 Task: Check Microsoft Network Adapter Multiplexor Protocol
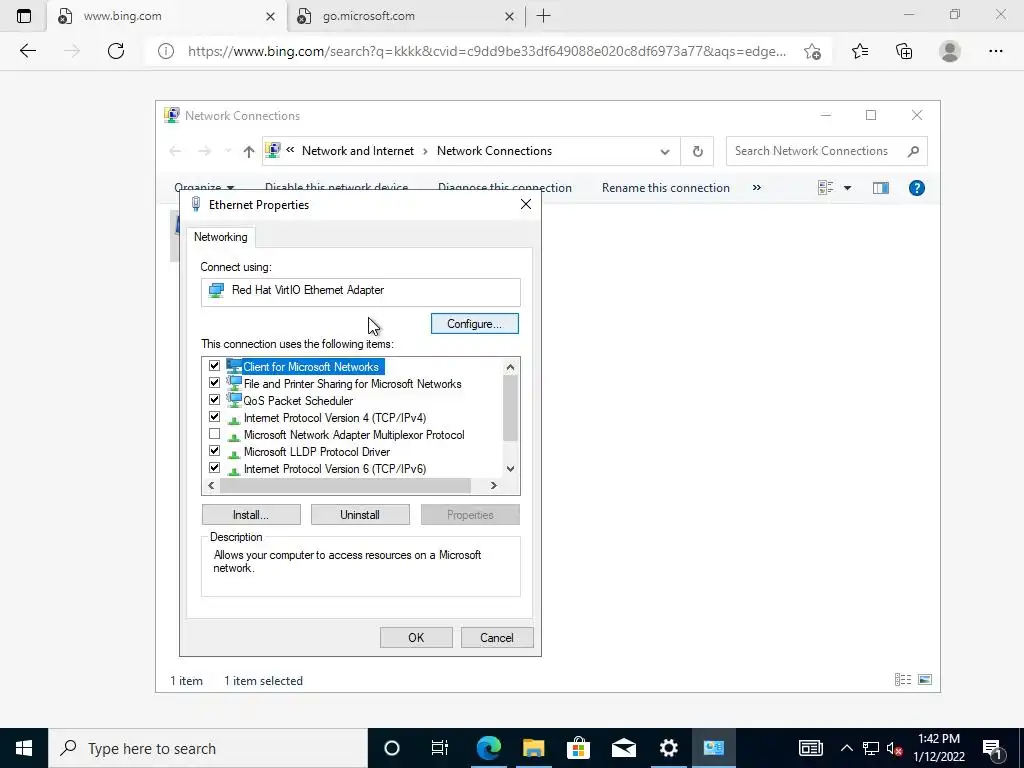[x=214, y=434]
